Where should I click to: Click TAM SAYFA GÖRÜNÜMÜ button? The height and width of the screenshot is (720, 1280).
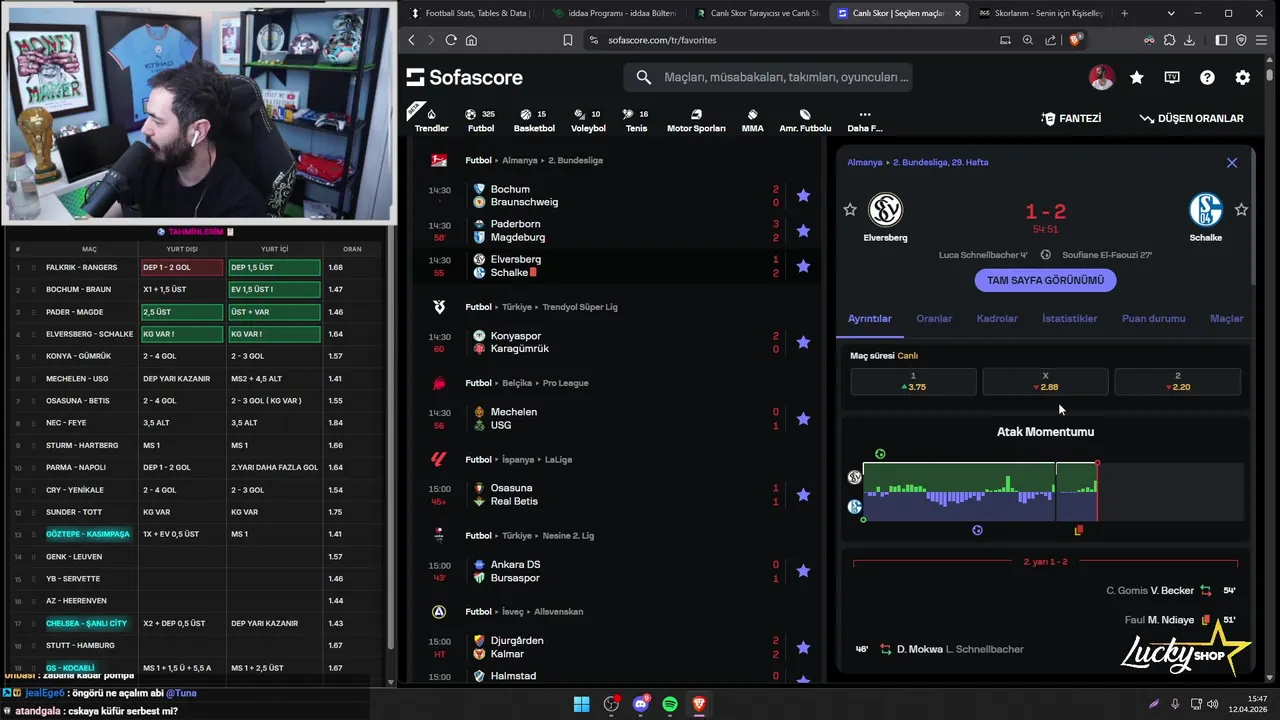tap(1045, 280)
